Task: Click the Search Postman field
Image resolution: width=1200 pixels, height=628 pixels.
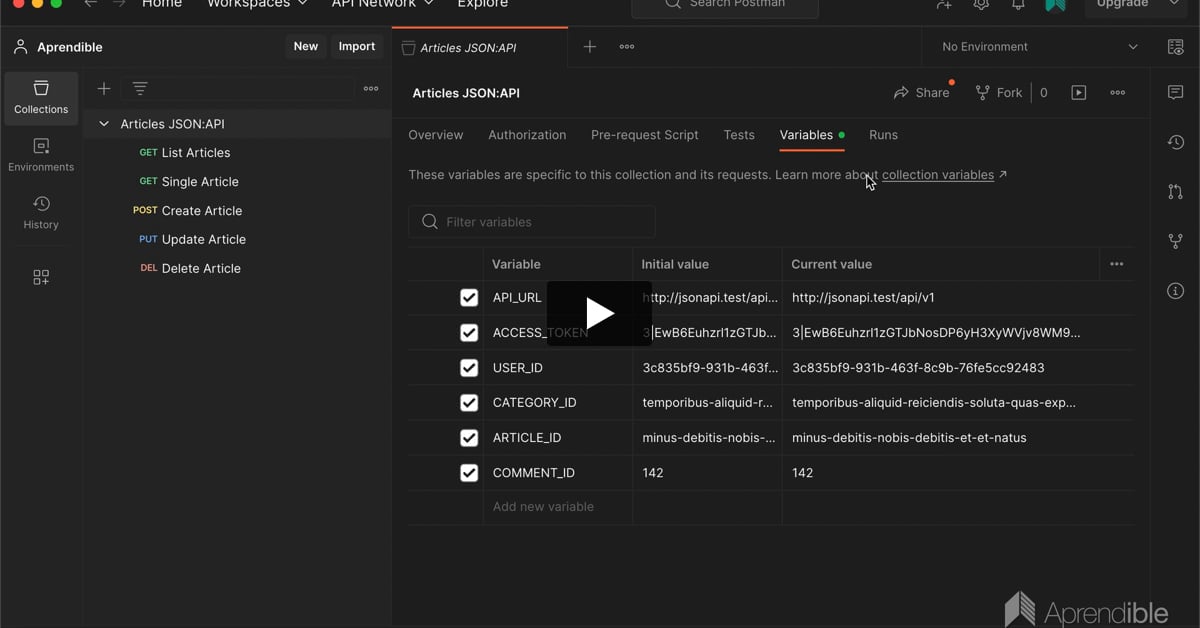Action: (725, 5)
